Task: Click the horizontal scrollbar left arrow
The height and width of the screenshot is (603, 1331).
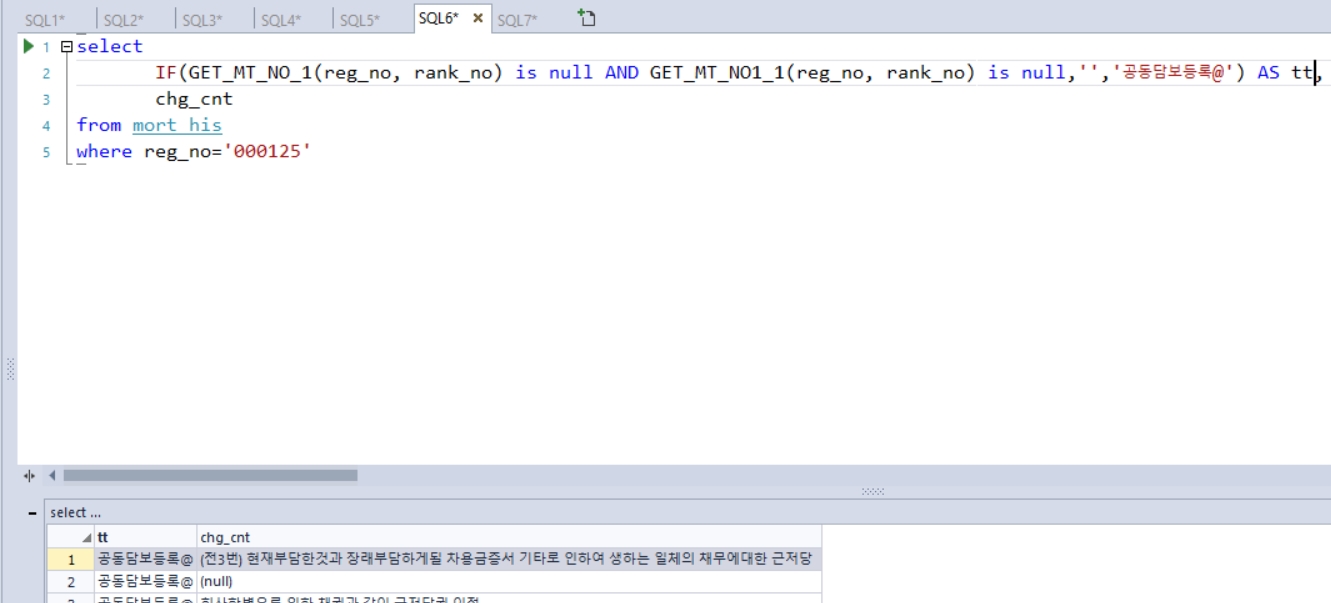Action: 52,476
